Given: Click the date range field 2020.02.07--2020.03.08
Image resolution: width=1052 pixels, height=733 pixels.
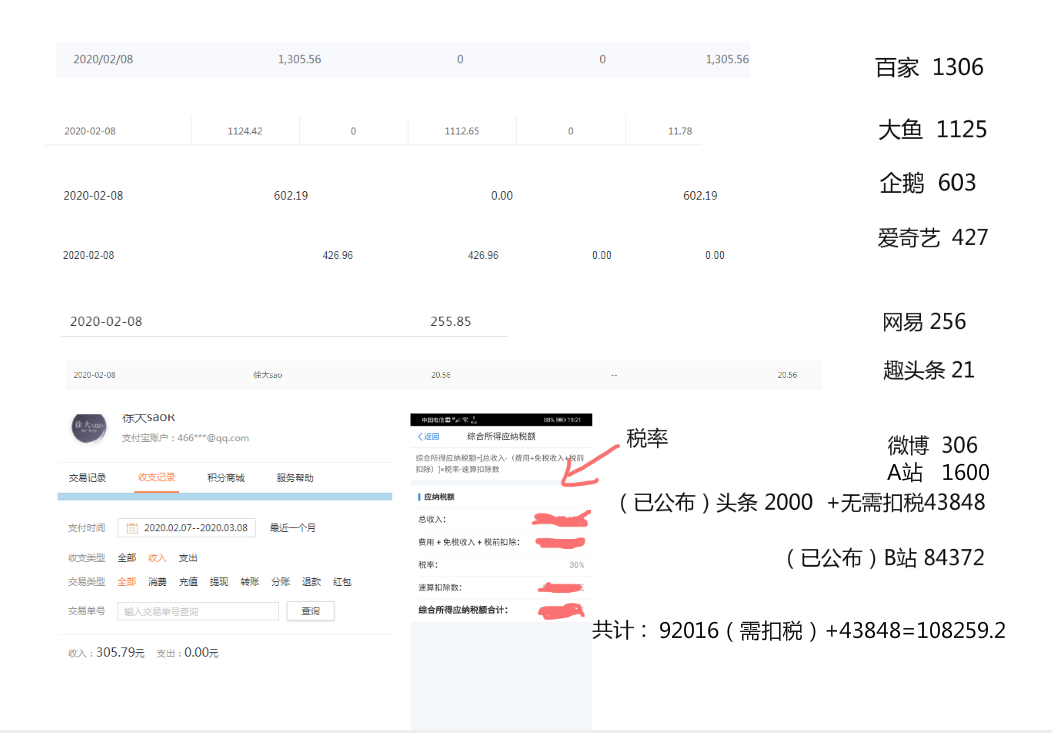Looking at the screenshot, I should tap(187, 528).
